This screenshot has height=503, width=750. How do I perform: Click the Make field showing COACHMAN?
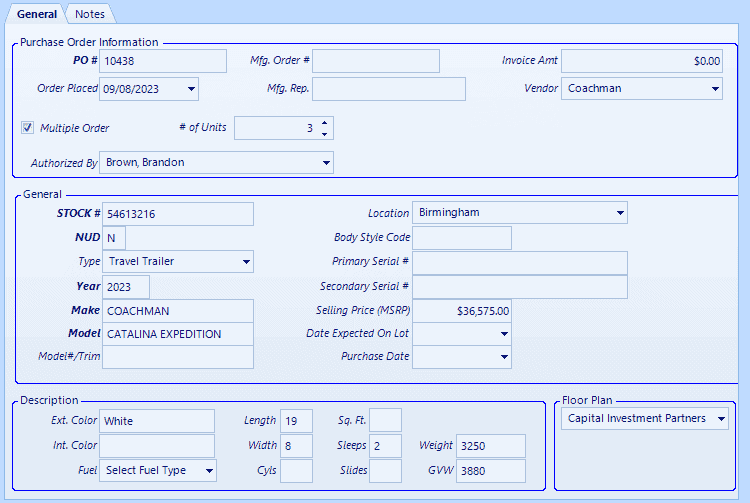coord(178,311)
